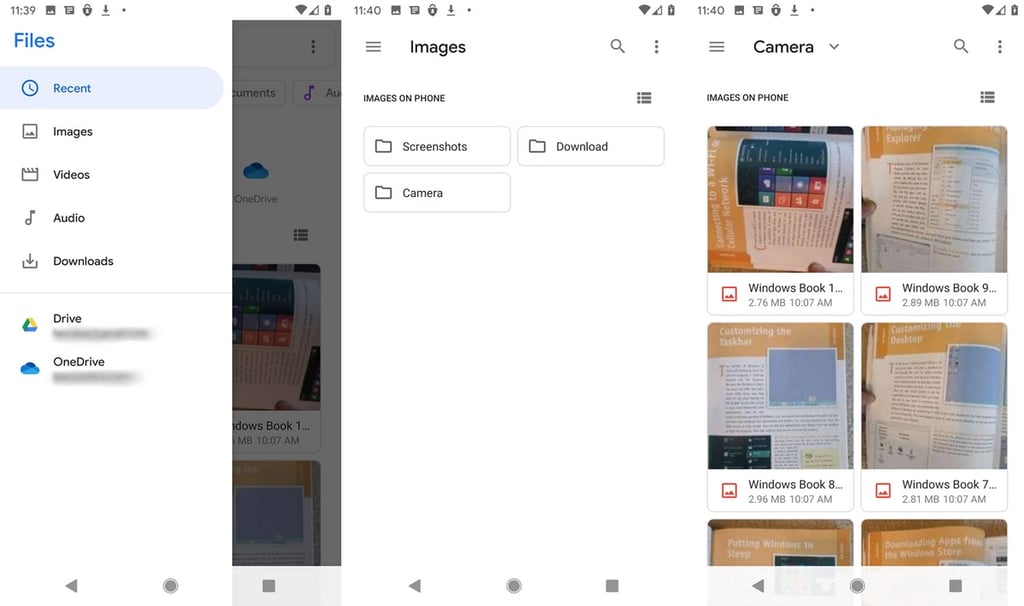Tap the 2.96 MB 10:07 AM file detail
This screenshot has height=606, width=1024.
(790, 499)
